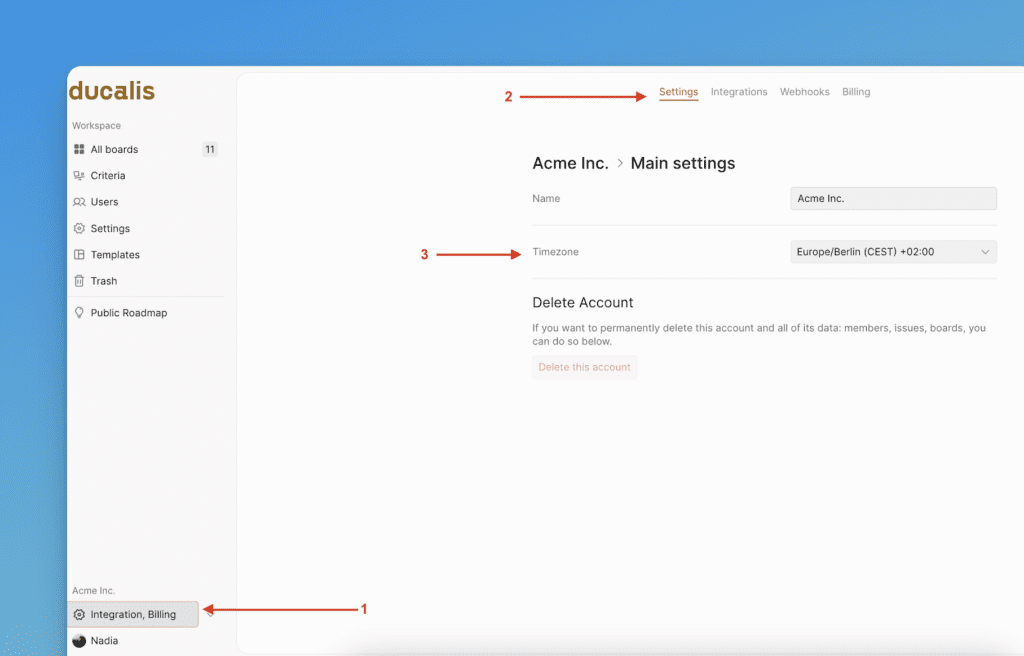Click the ducalis logo
The width and height of the screenshot is (1024, 656).
pos(112,92)
